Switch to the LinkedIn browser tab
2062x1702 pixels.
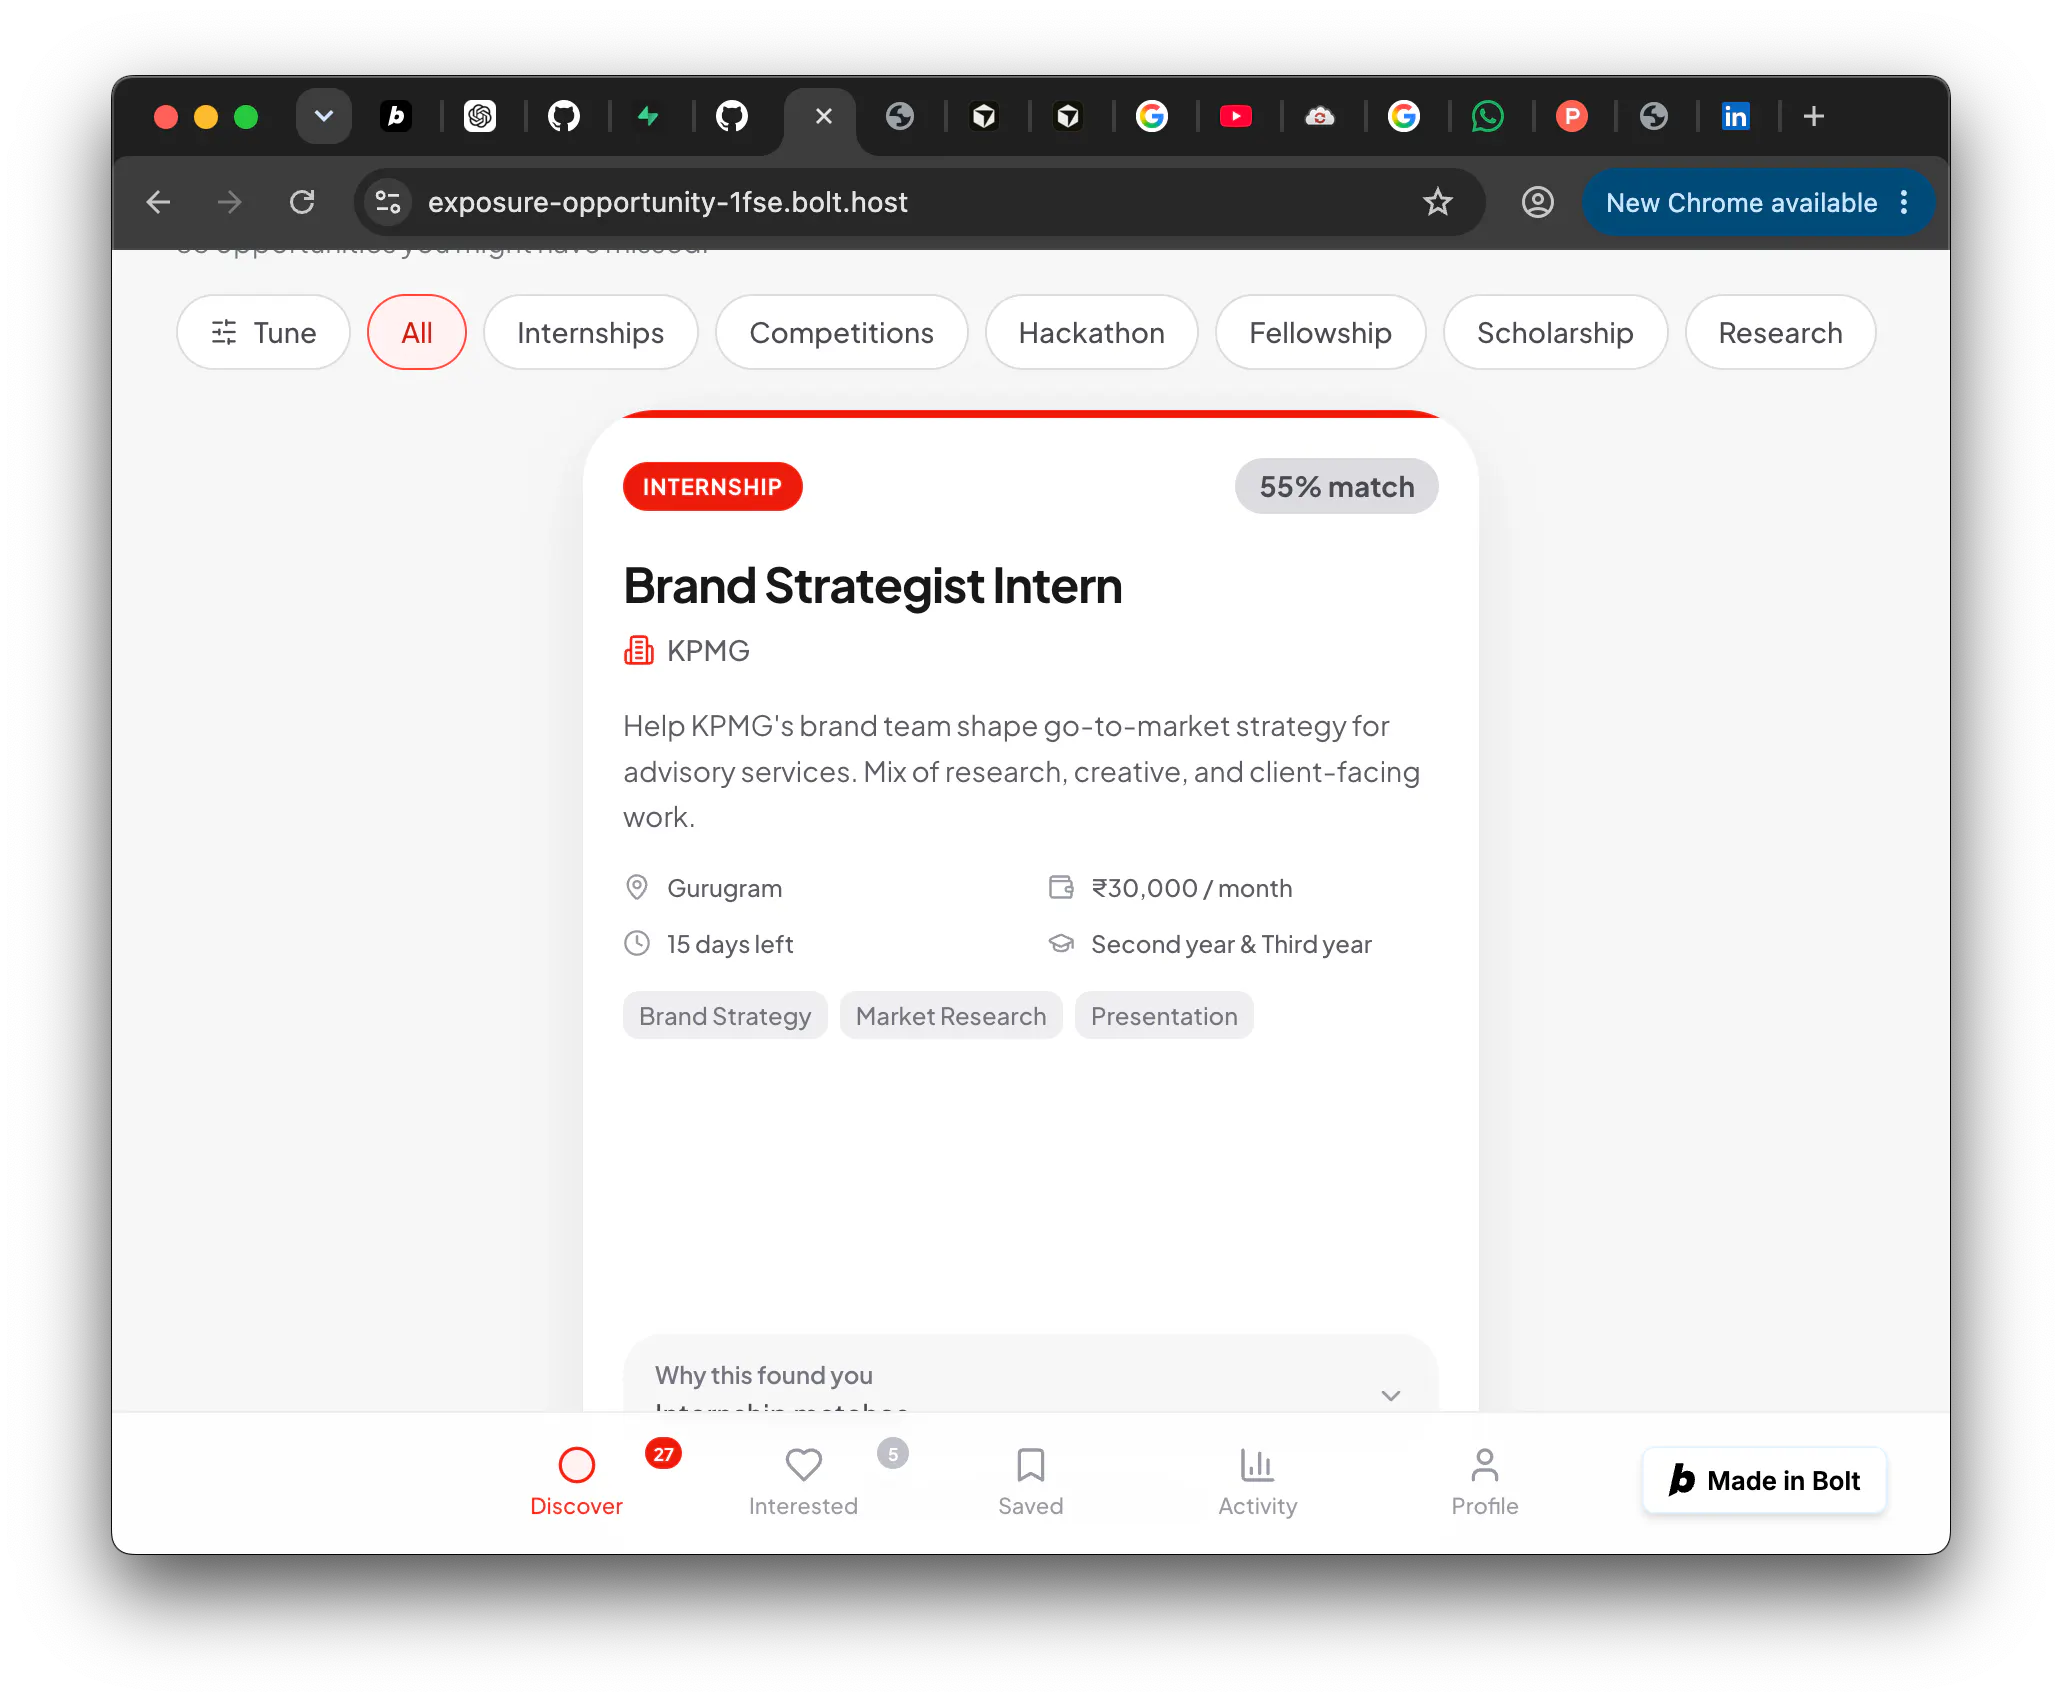pos(1736,117)
